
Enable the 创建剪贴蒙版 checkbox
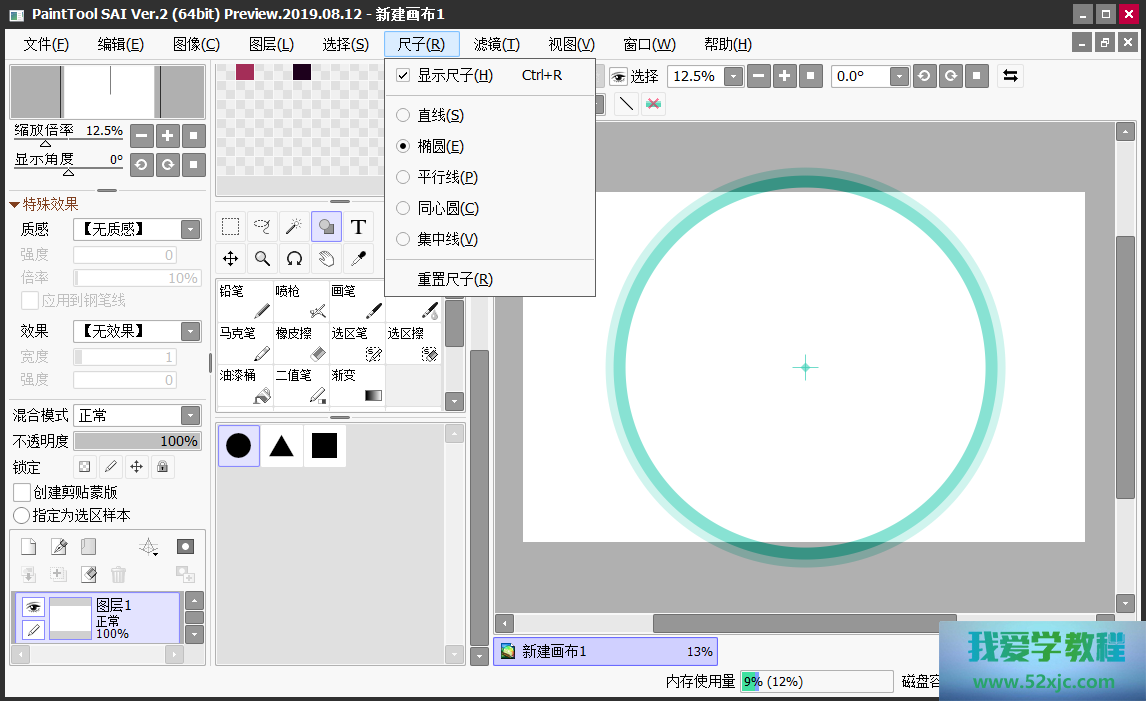(x=22, y=492)
